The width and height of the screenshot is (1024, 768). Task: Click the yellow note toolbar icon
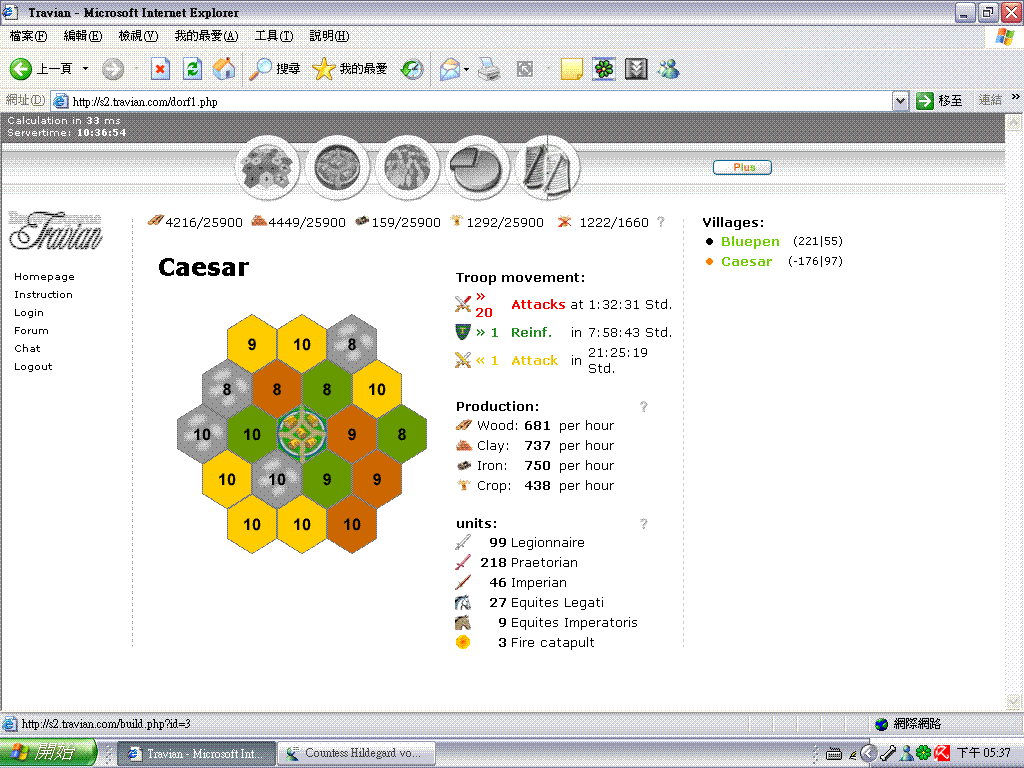tap(571, 69)
